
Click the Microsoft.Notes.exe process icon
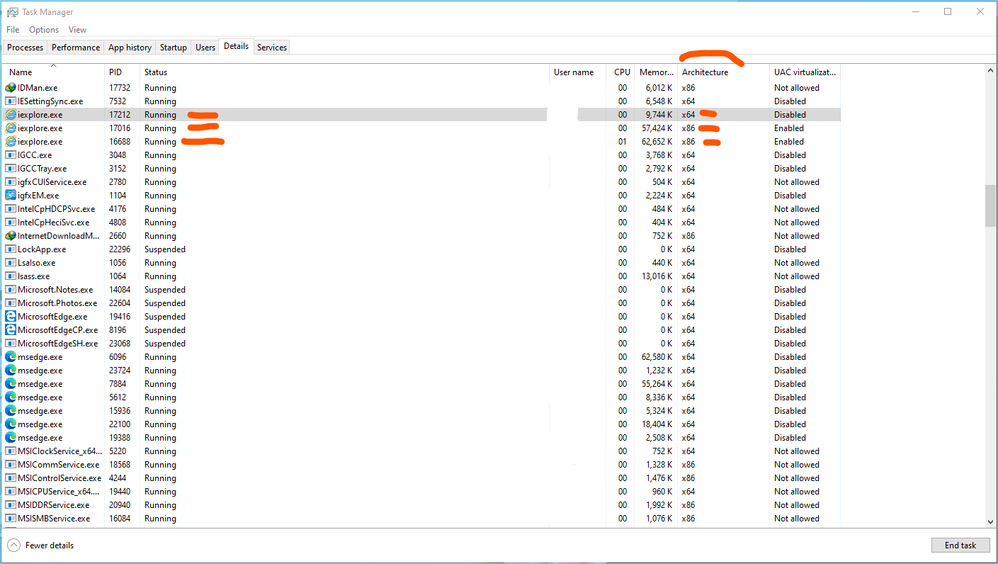(10, 290)
